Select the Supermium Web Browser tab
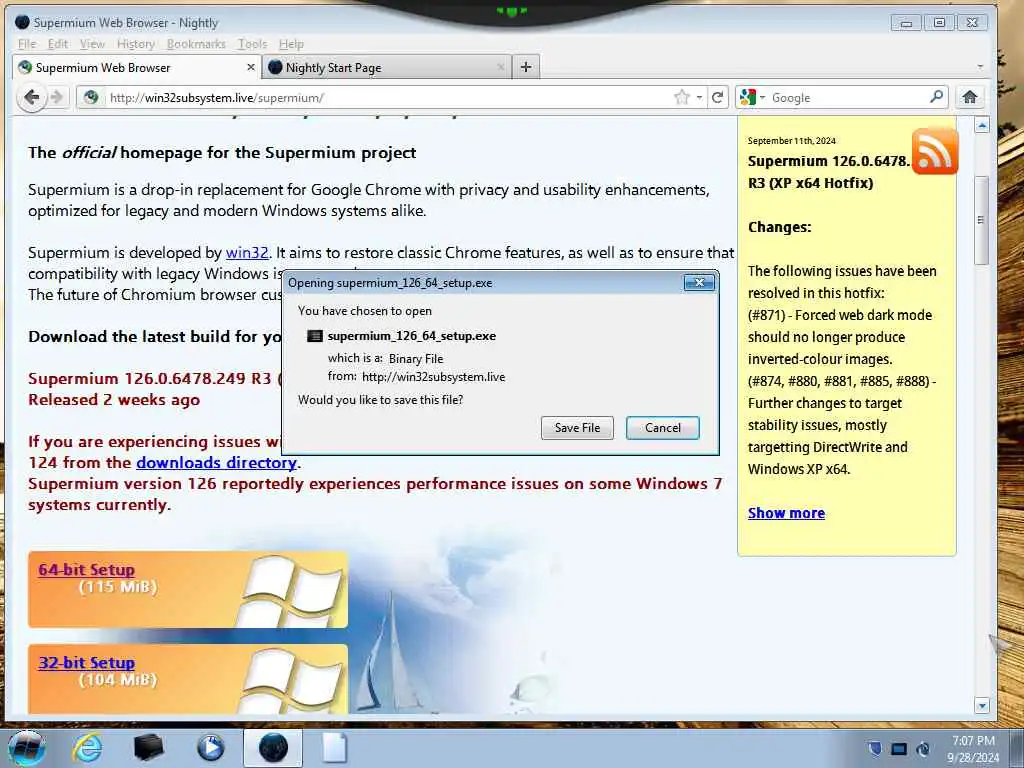This screenshot has width=1024, height=768. (x=136, y=67)
